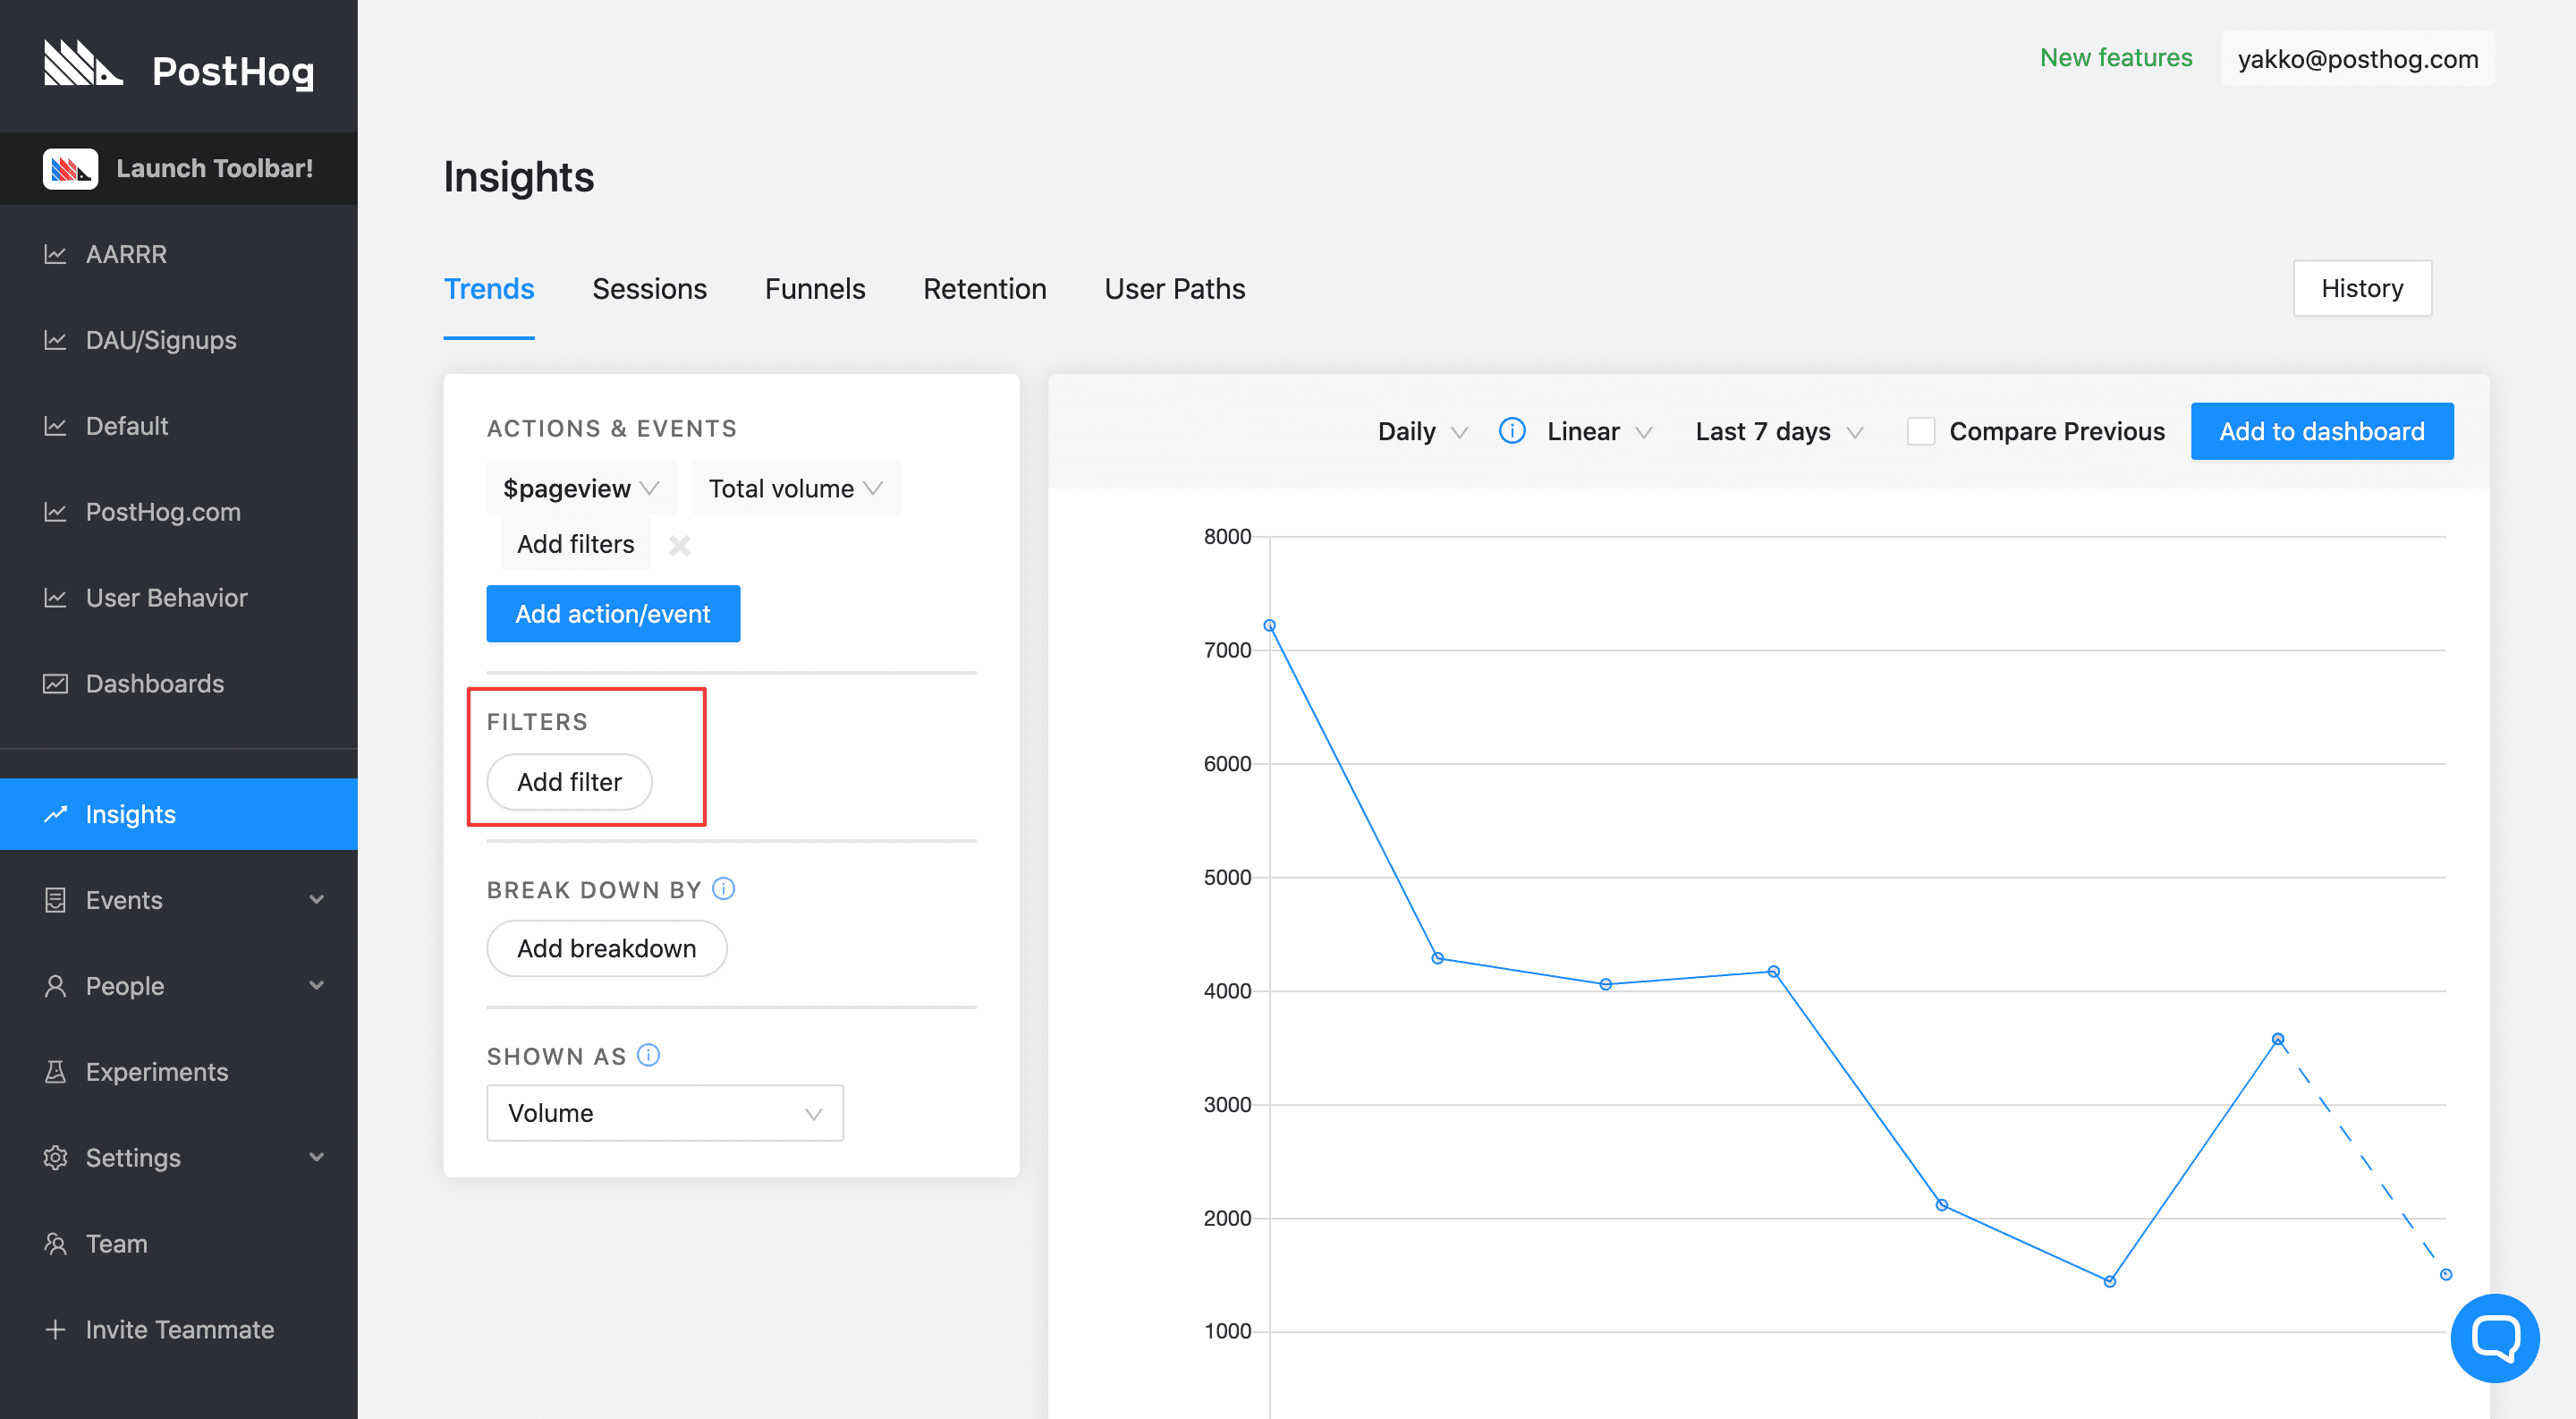The height and width of the screenshot is (1419, 2576).
Task: Click the data point near 3600 peak
Action: [2277, 1039]
